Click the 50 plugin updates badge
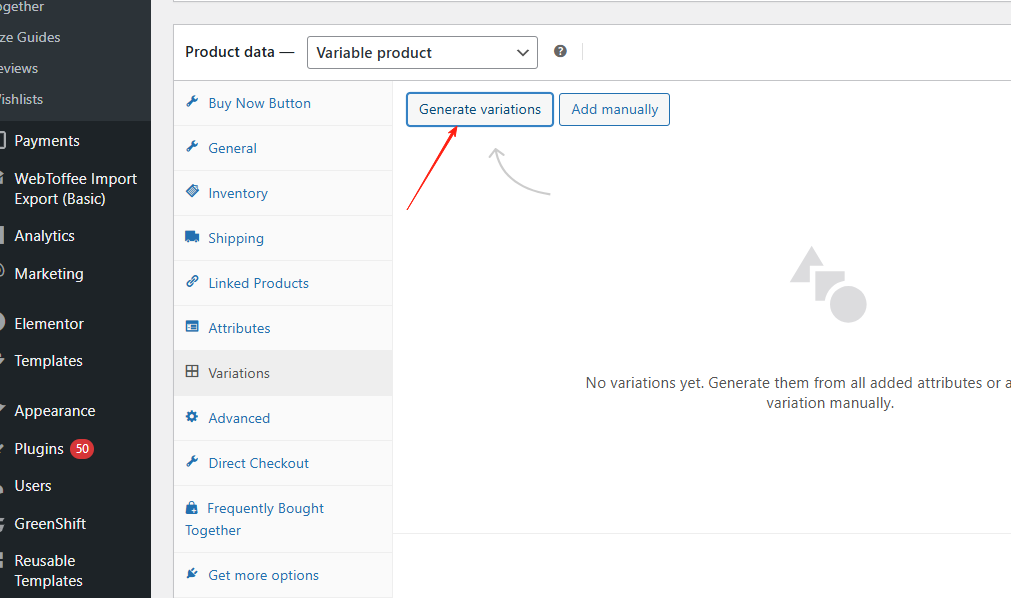This screenshot has width=1011, height=598. point(82,449)
